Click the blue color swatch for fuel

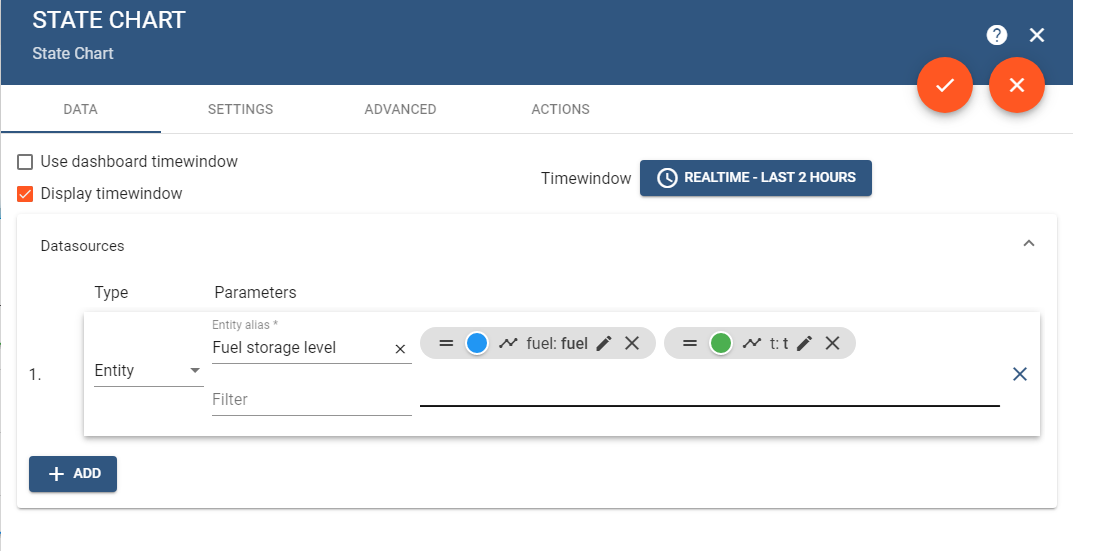click(477, 343)
